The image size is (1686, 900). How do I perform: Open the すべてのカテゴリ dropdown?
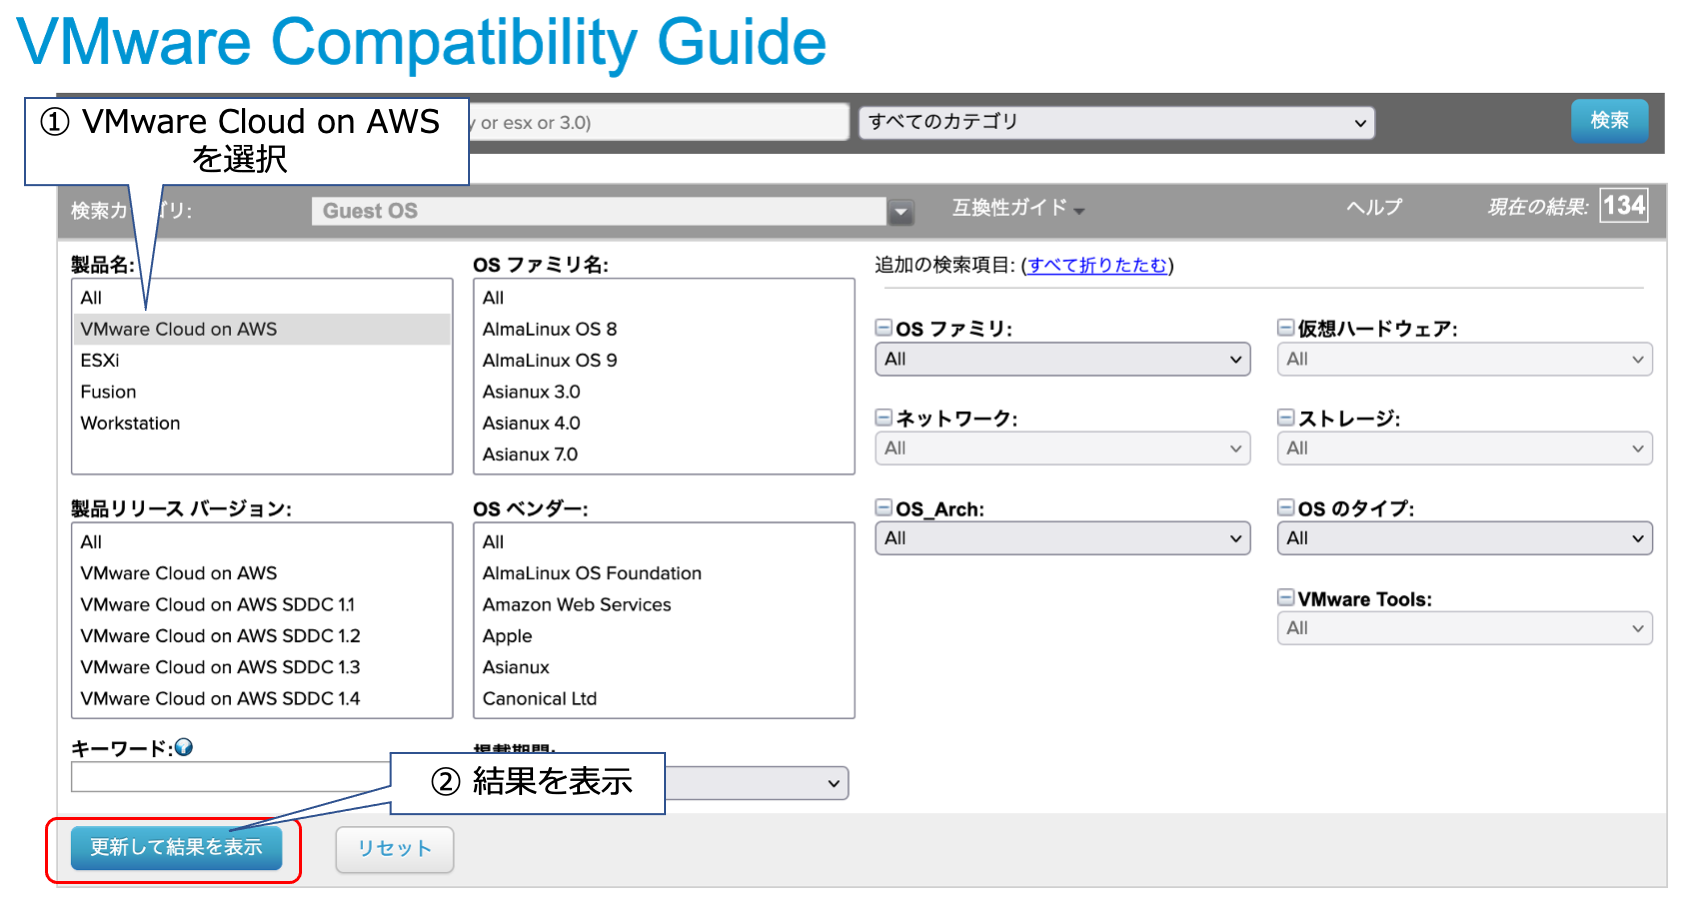(1117, 122)
